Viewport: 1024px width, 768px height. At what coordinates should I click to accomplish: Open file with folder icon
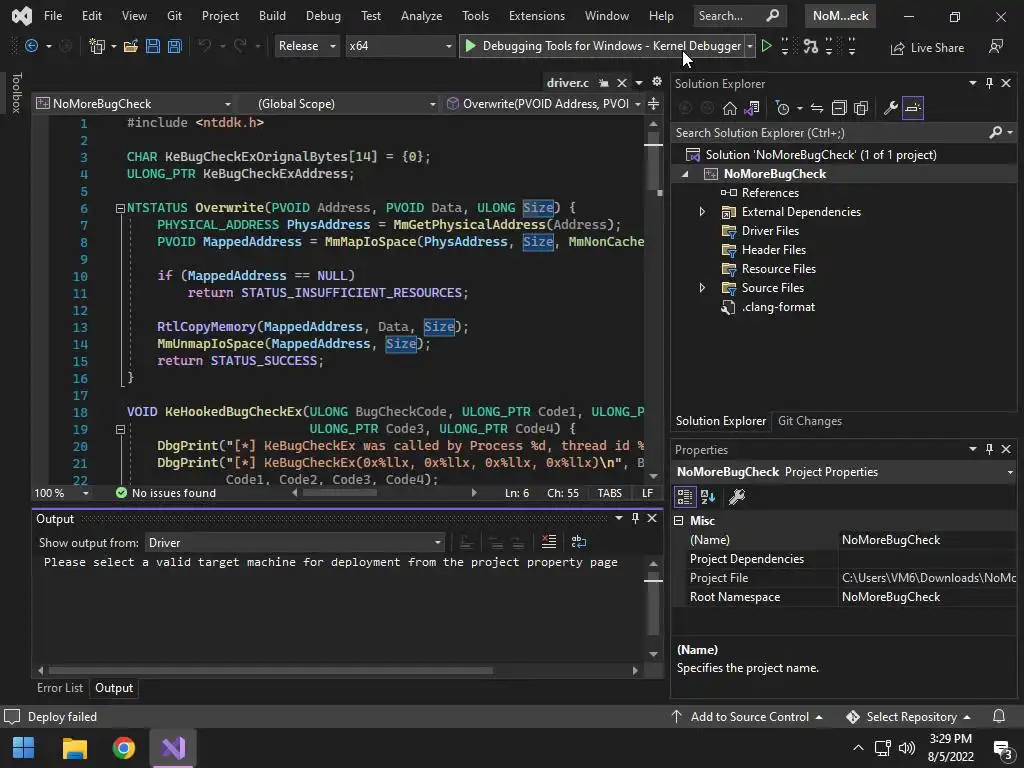point(131,46)
